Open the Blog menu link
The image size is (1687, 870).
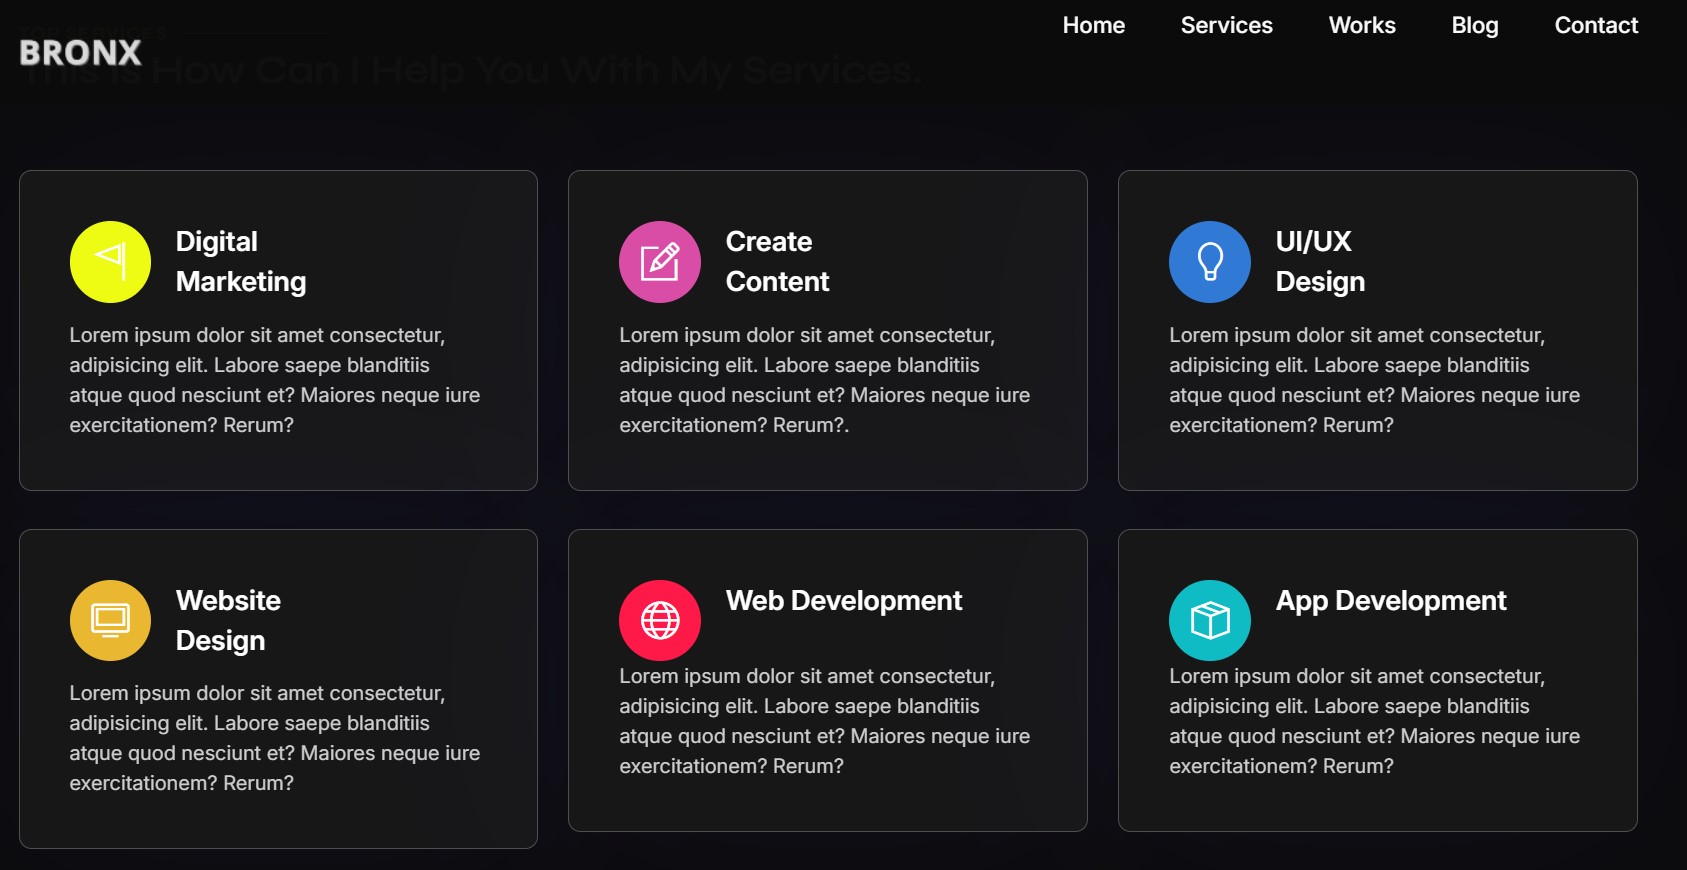point(1474,26)
